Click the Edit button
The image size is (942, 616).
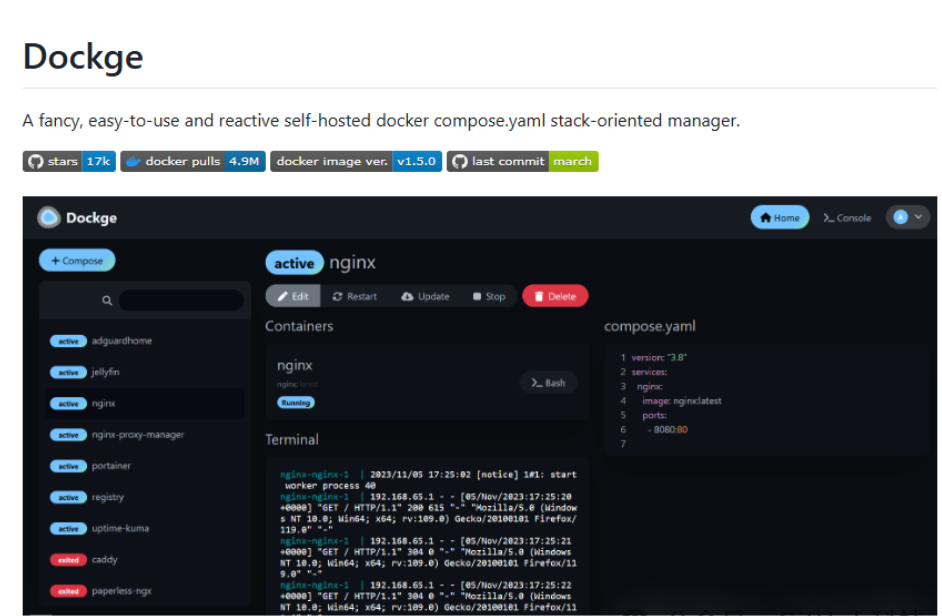pyautogui.click(x=293, y=296)
